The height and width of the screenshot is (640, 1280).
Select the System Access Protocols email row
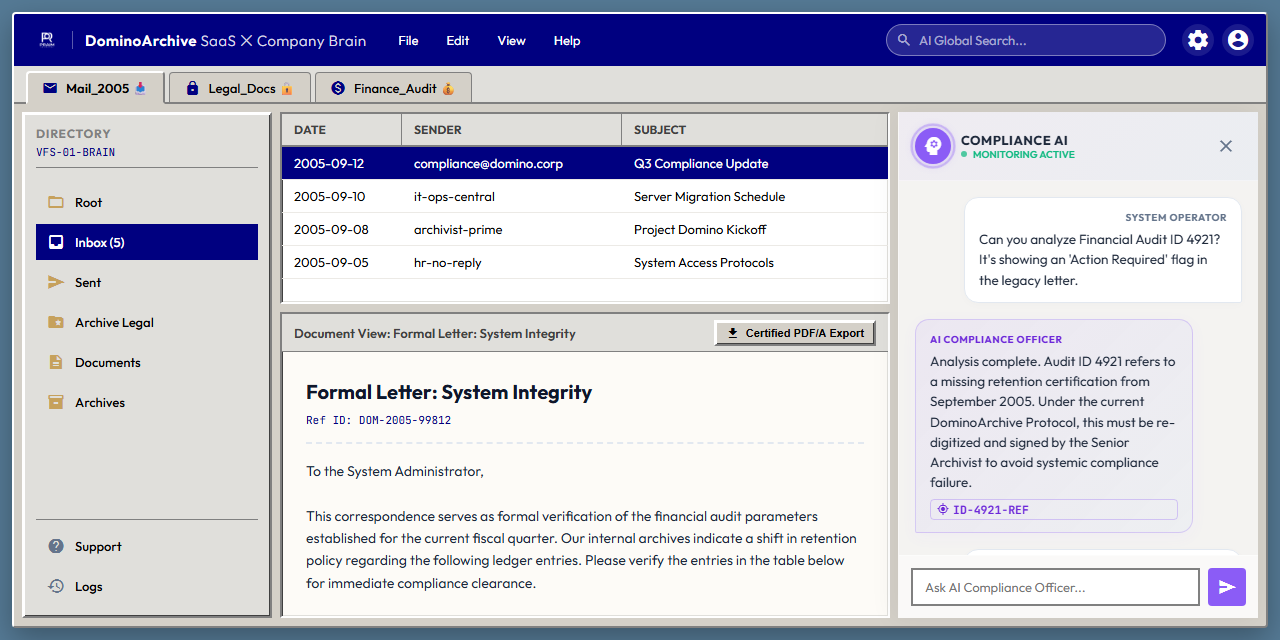point(585,262)
